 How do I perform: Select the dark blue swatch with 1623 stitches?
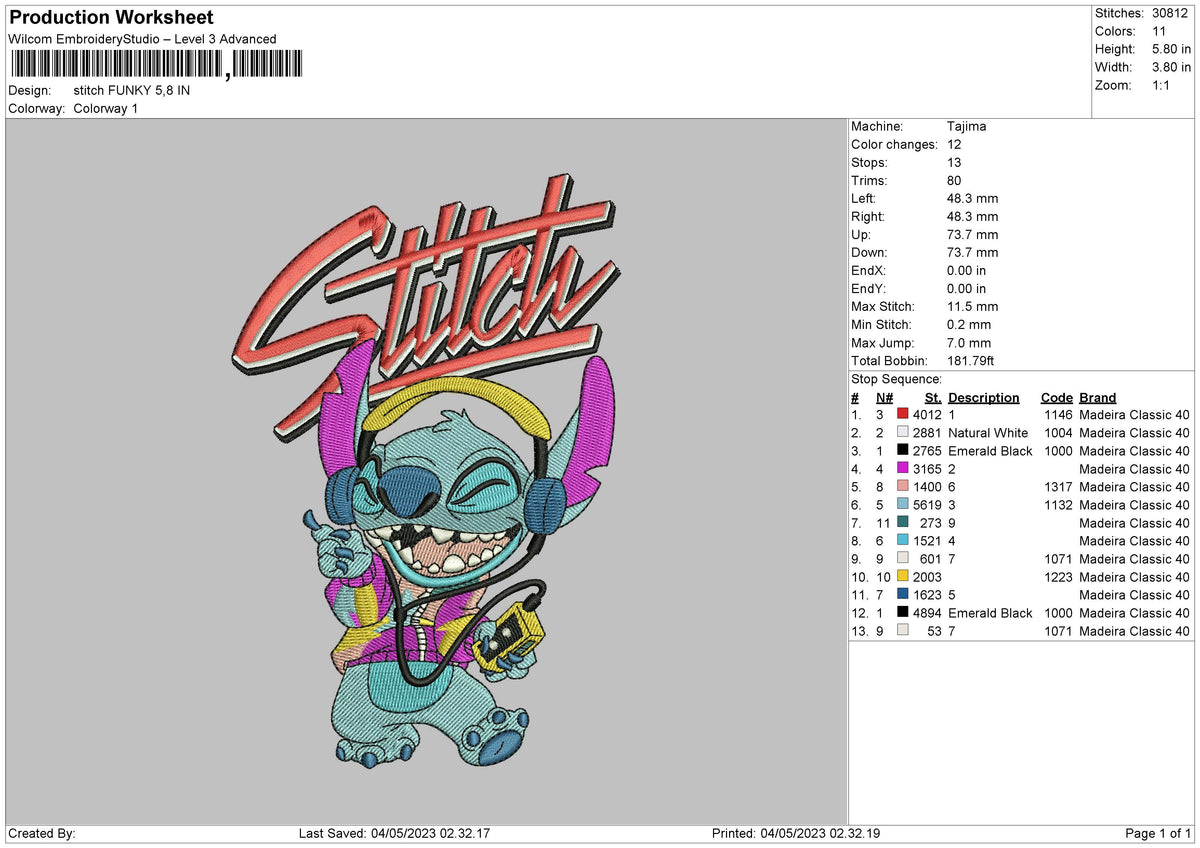[903, 595]
